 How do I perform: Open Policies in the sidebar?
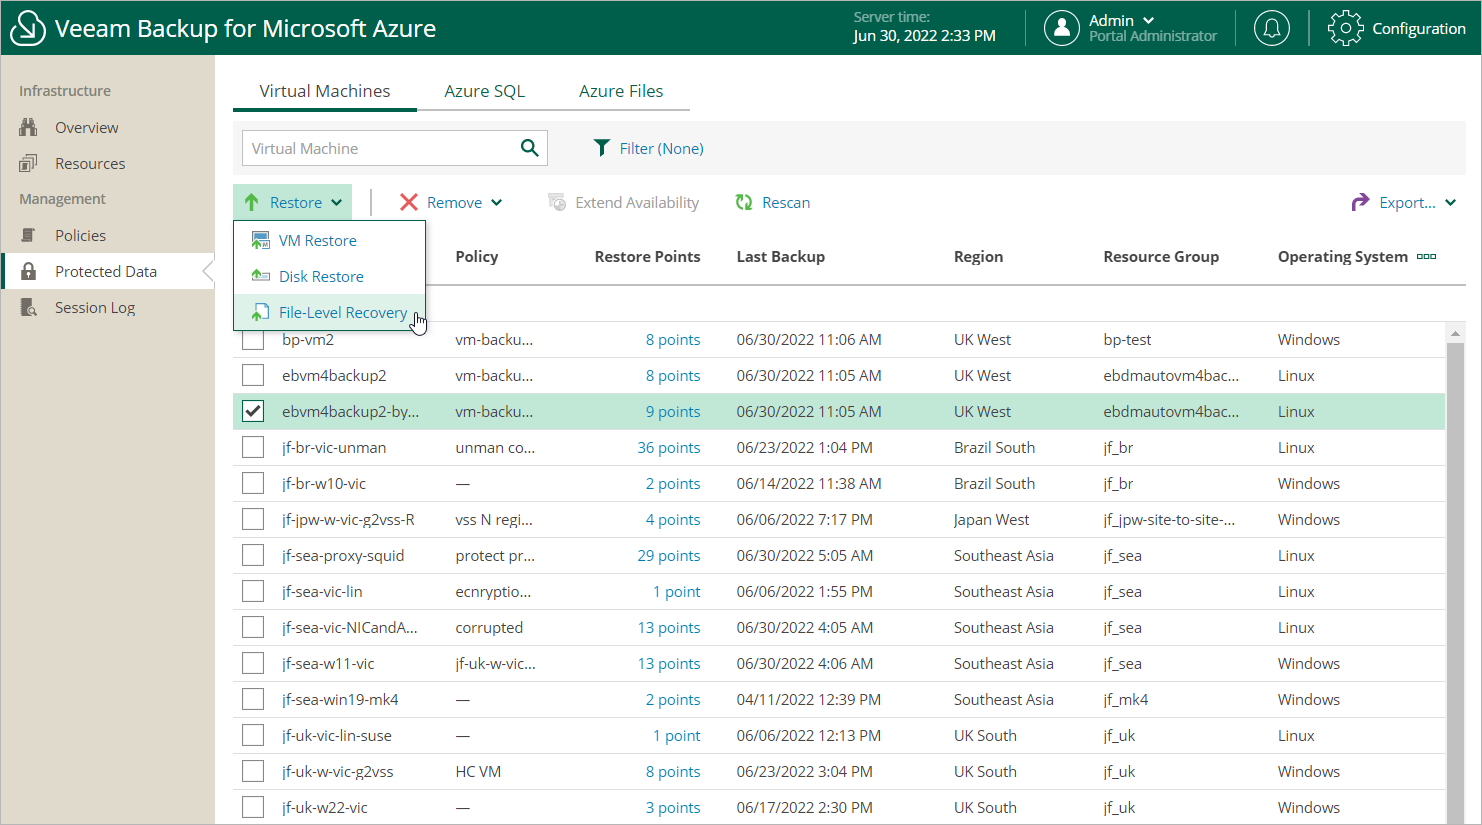(x=80, y=236)
